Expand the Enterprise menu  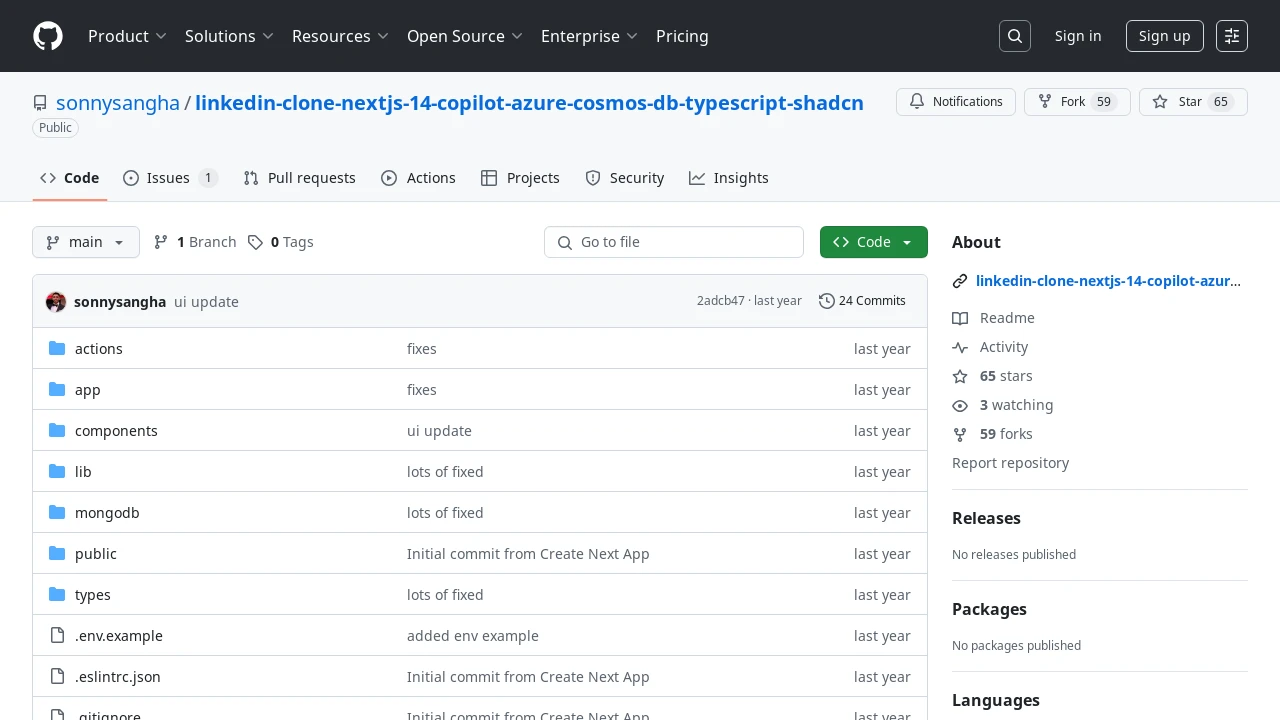[x=589, y=36]
